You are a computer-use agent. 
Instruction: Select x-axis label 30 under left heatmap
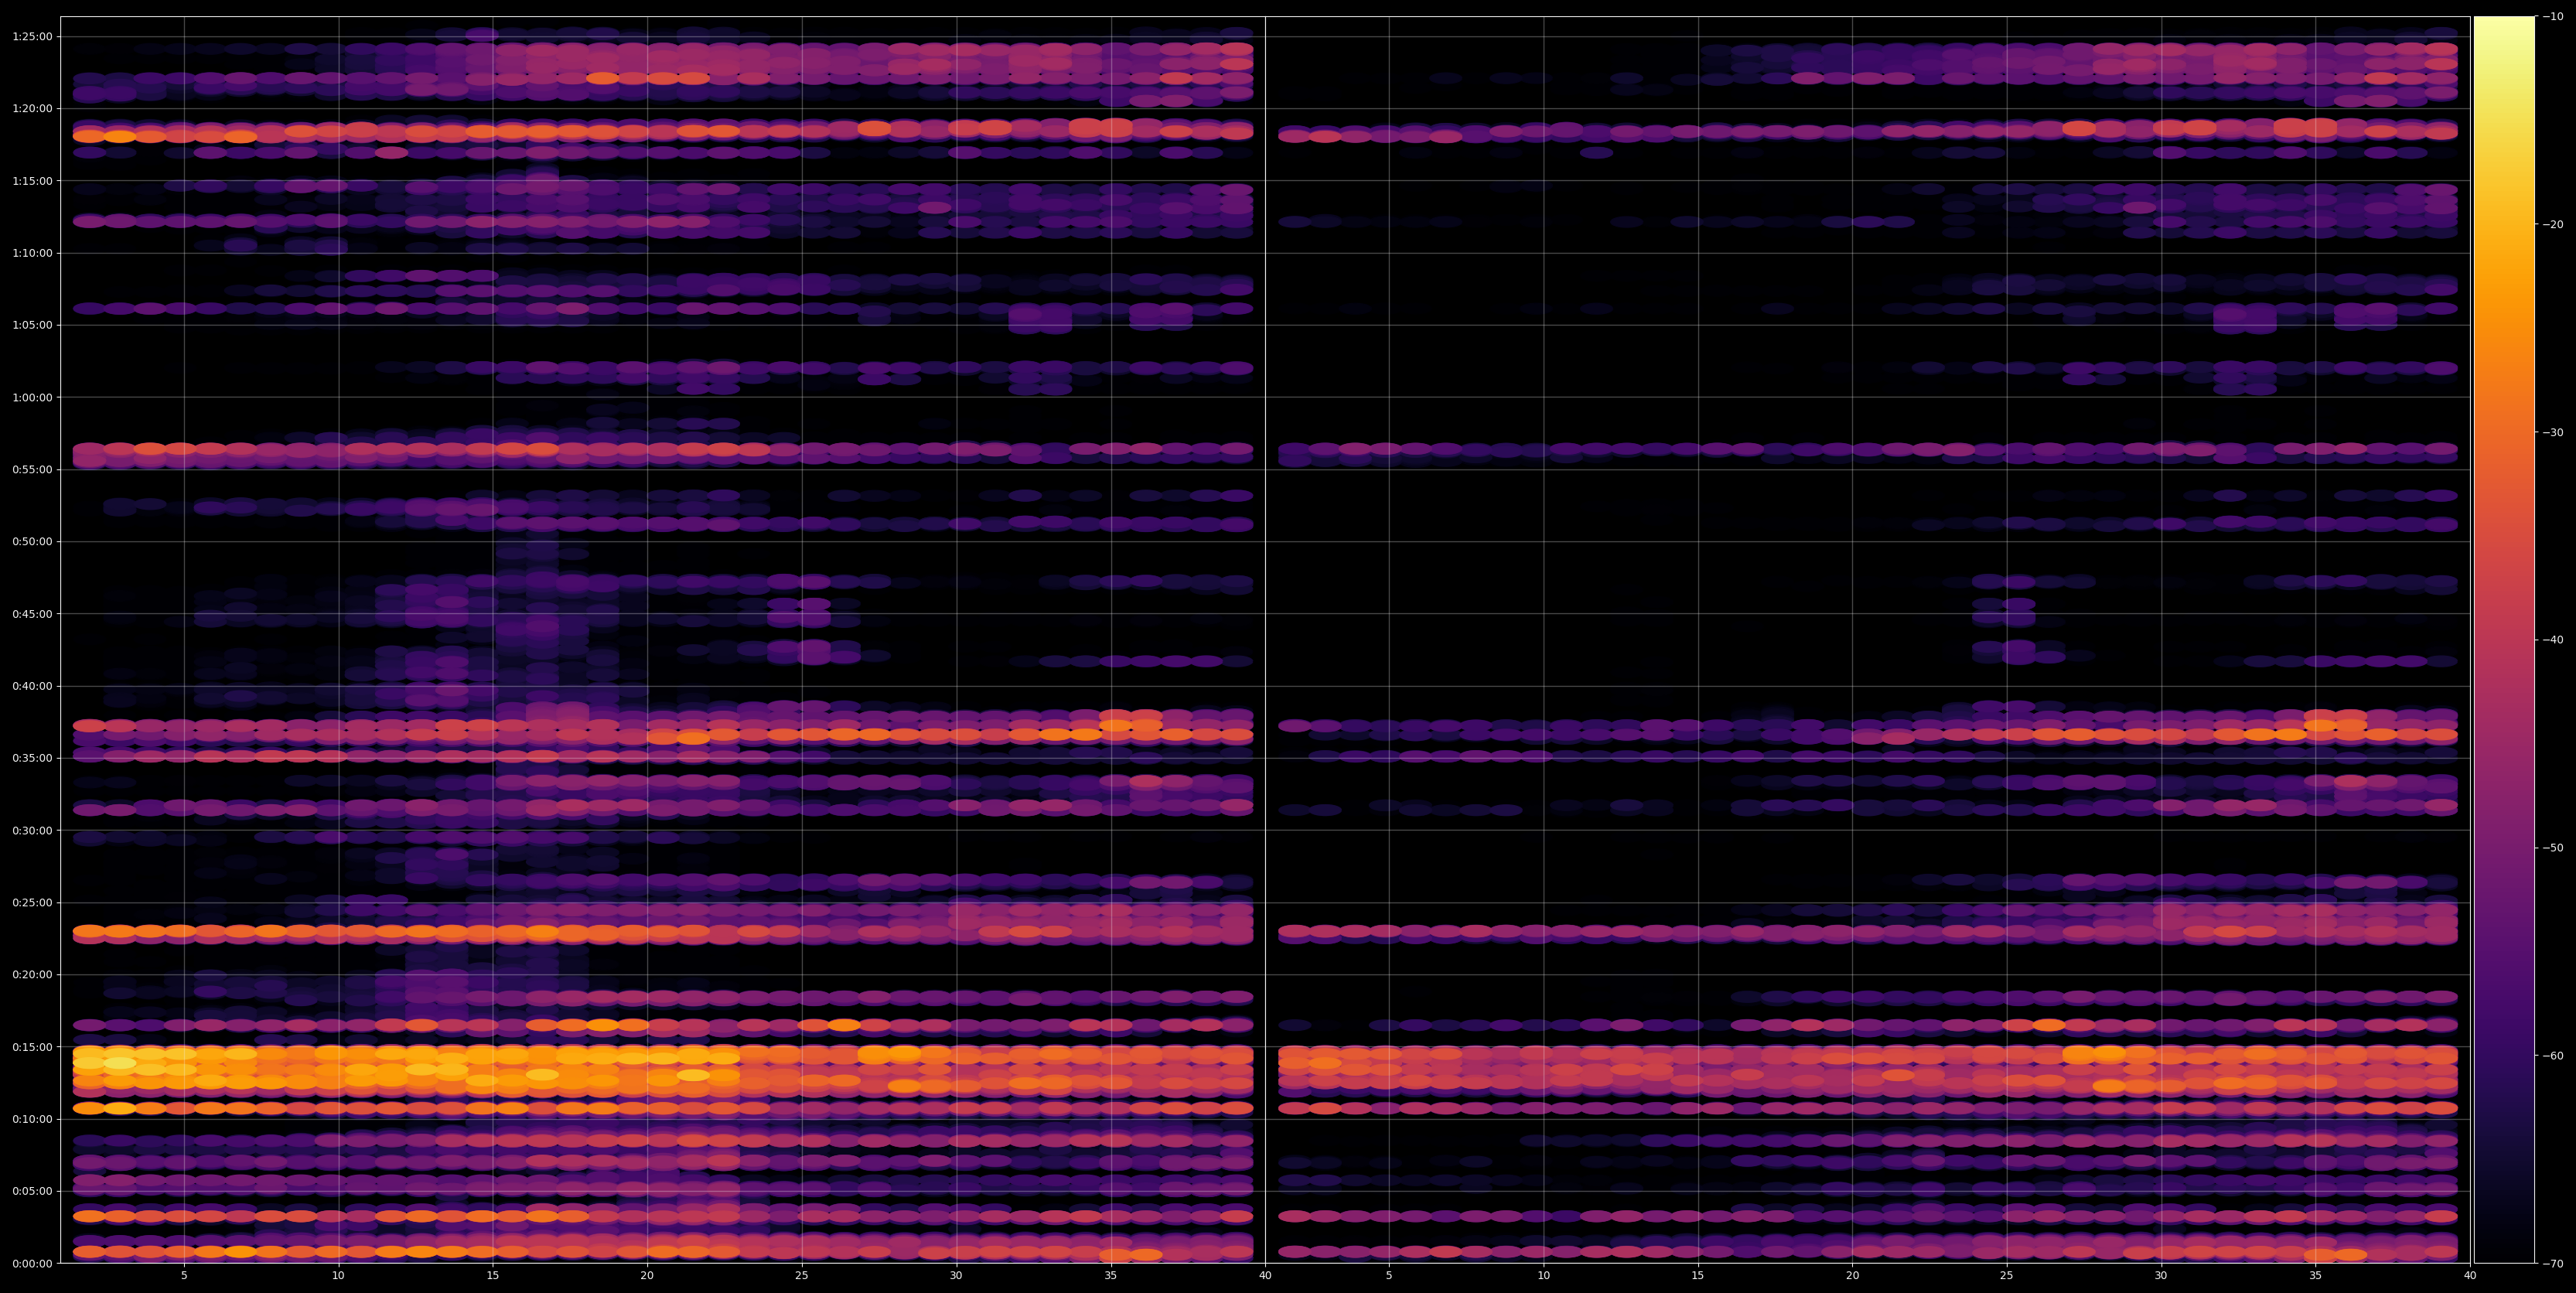[x=956, y=1276]
